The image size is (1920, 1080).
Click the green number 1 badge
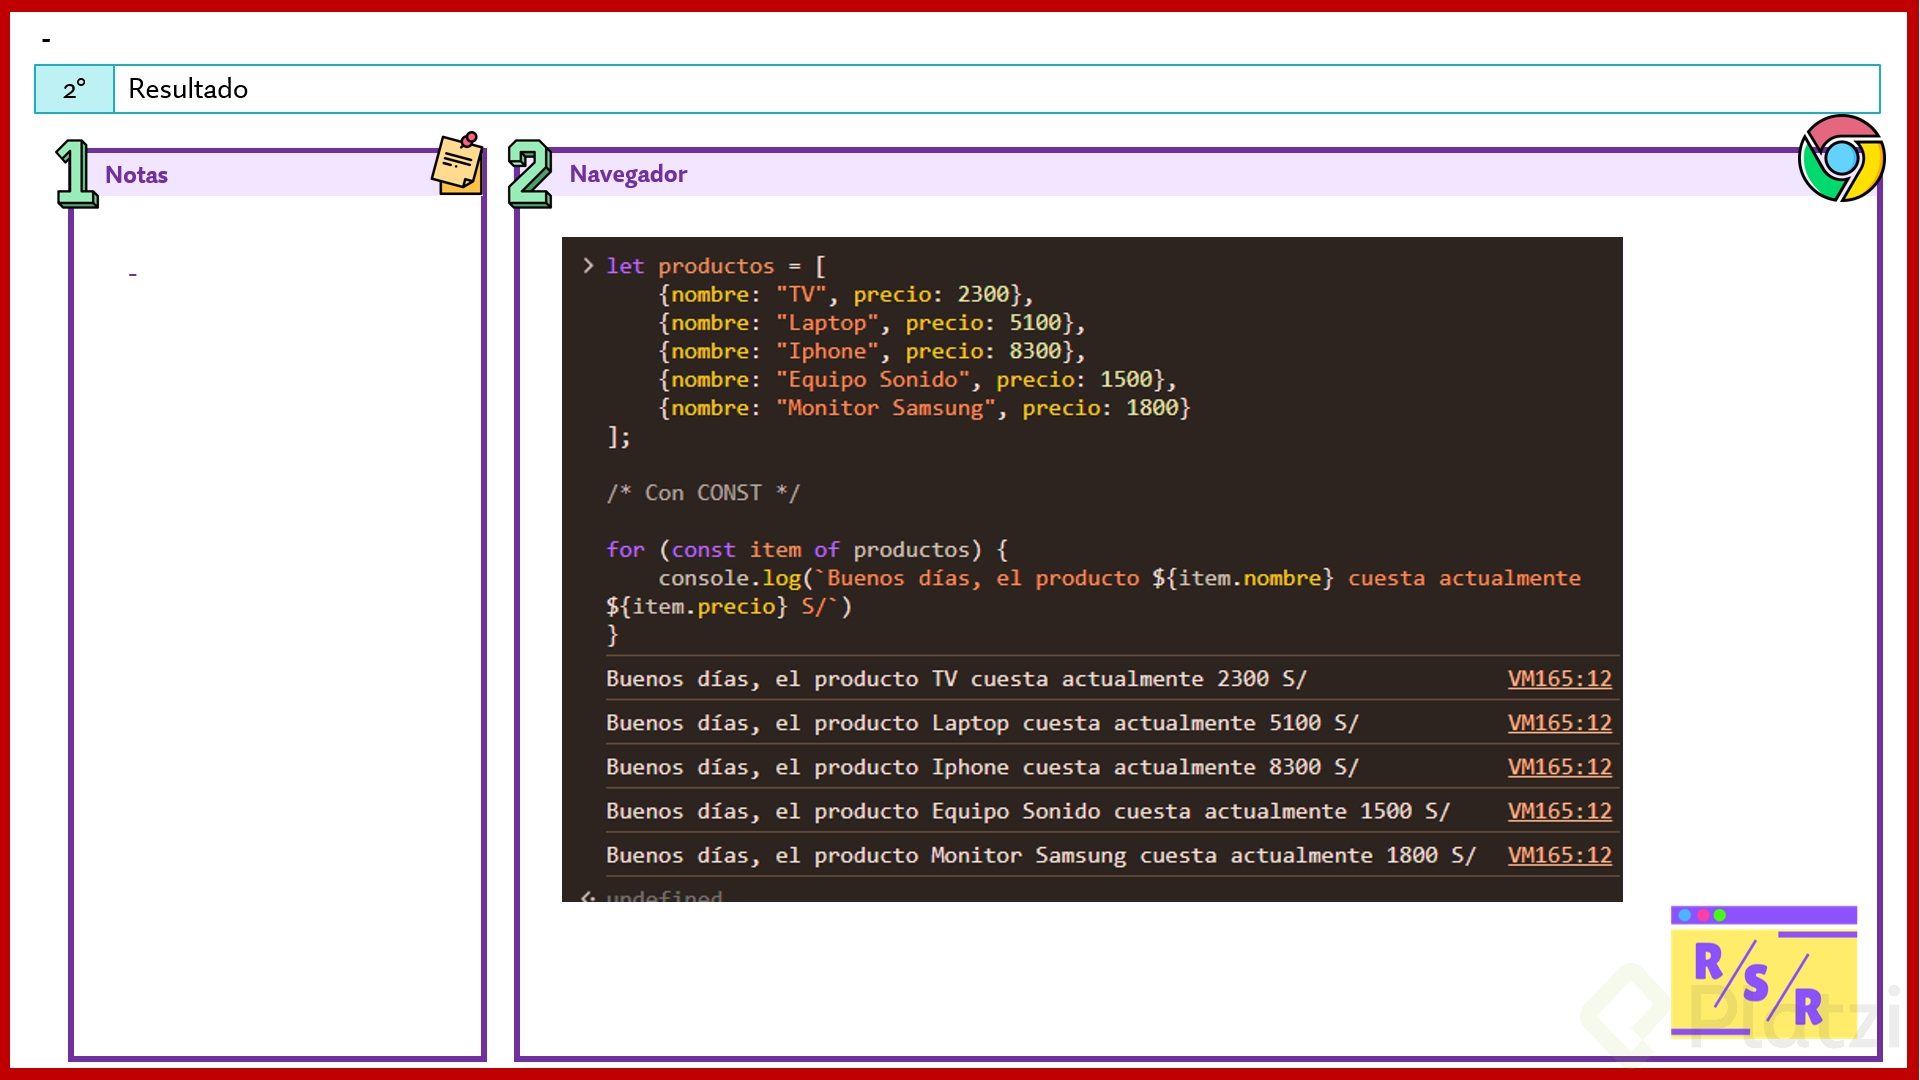point(76,174)
